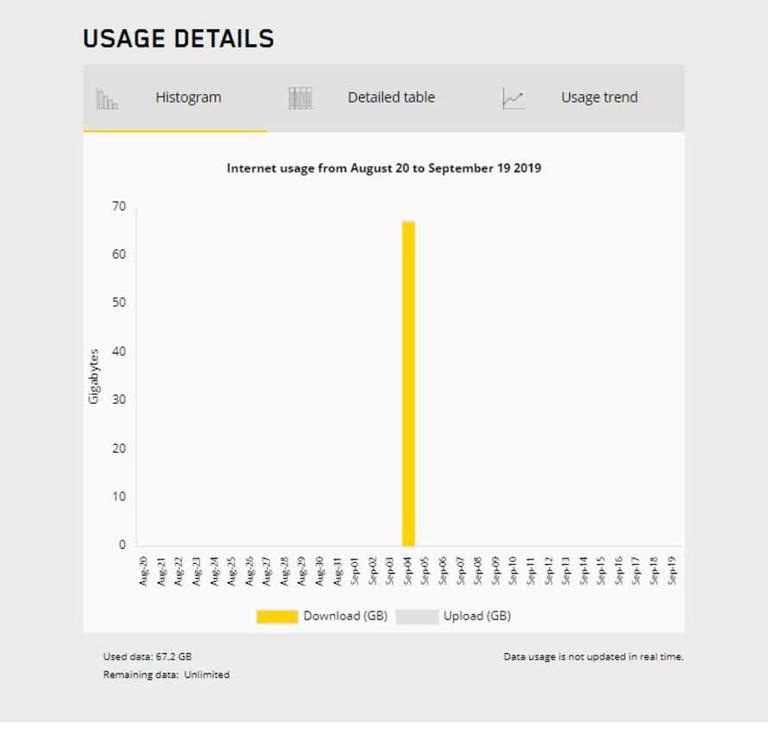This screenshot has width=768, height=754.
Task: Select the Usage trend tab
Action: pos(599,98)
